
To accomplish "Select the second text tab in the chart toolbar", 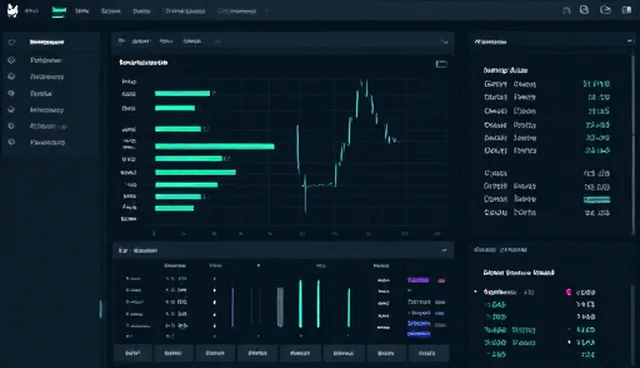I will 166,41.
